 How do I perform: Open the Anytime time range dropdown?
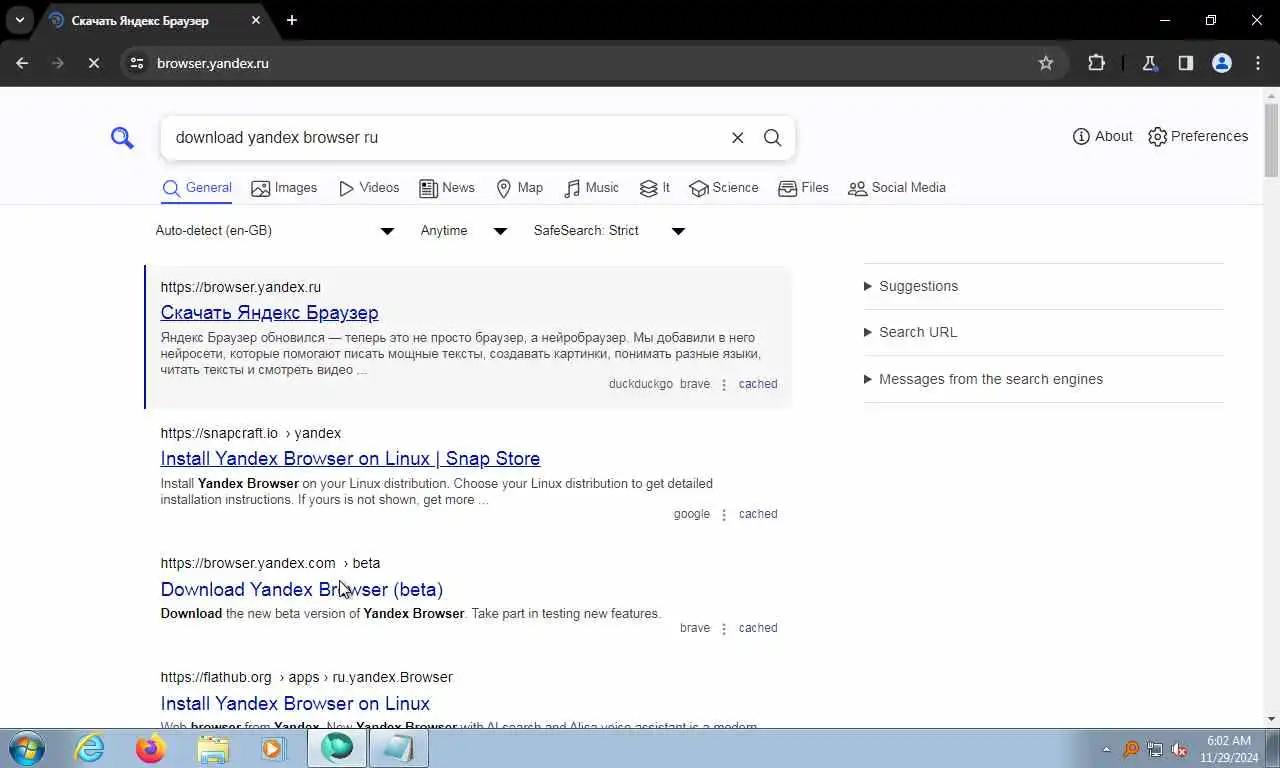463,231
